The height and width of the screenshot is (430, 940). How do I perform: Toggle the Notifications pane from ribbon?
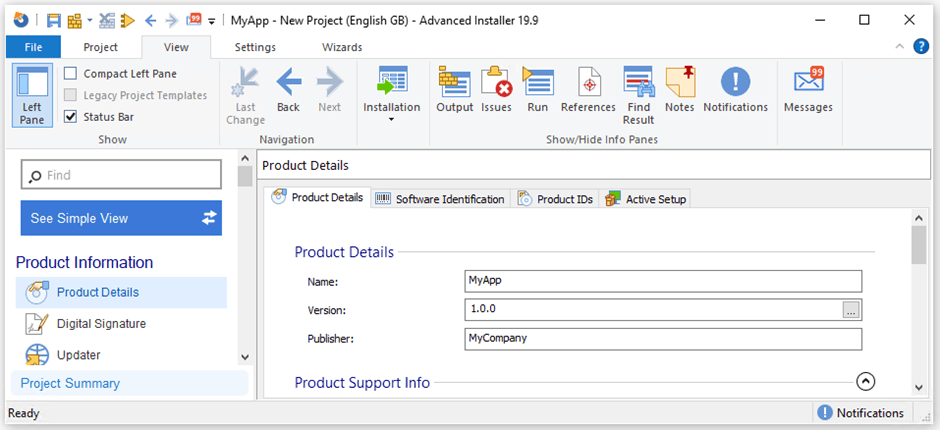click(736, 90)
